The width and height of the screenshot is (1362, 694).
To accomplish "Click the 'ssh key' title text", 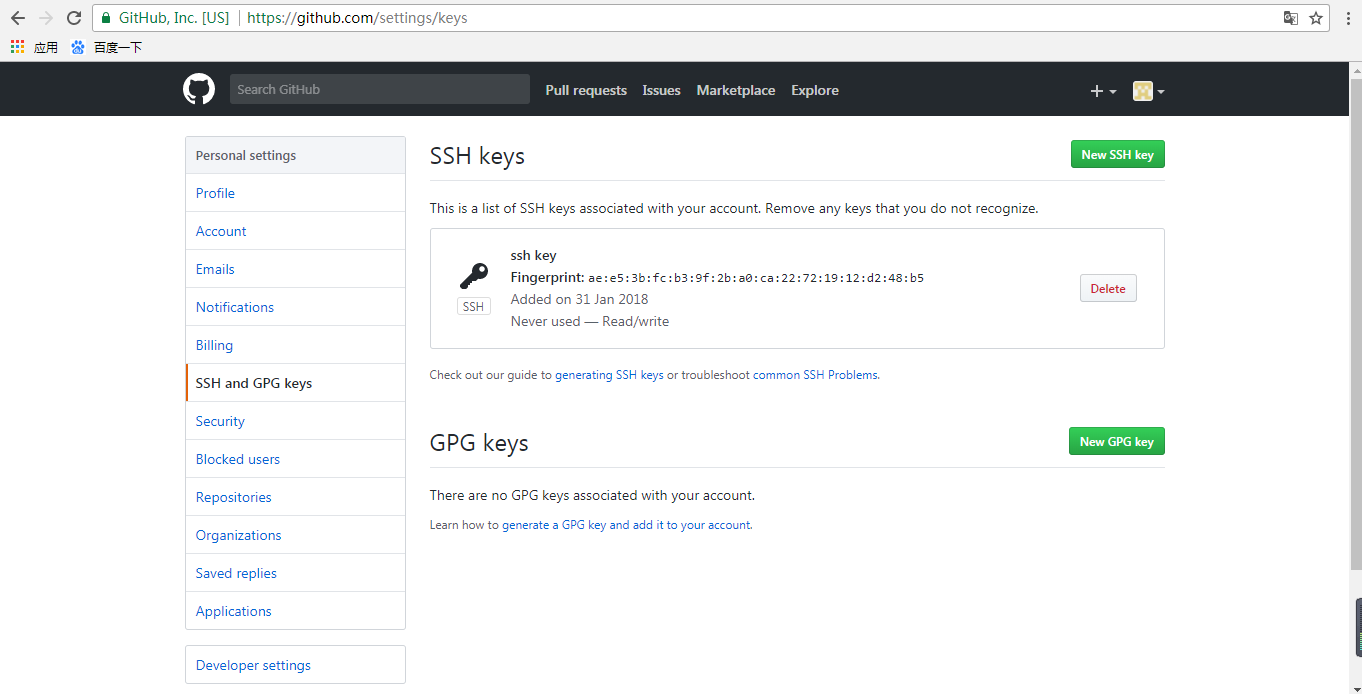I will coord(533,256).
